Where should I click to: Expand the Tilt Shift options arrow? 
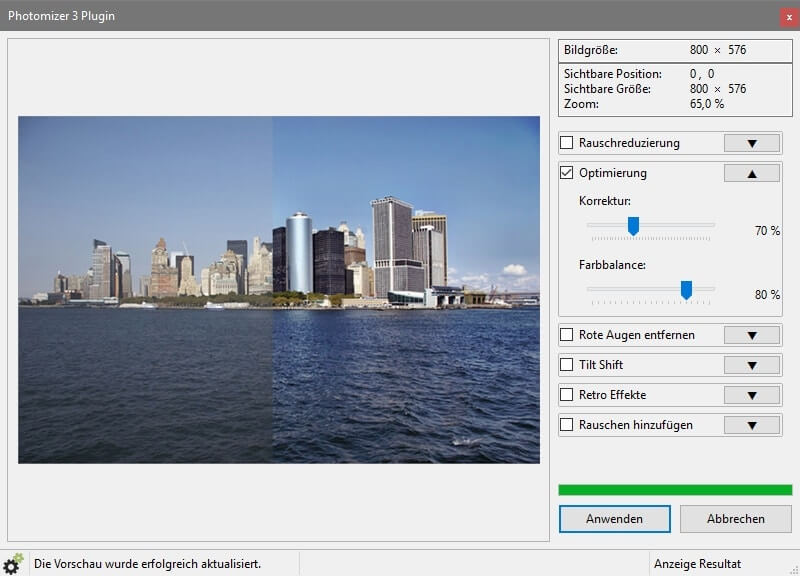tap(752, 365)
